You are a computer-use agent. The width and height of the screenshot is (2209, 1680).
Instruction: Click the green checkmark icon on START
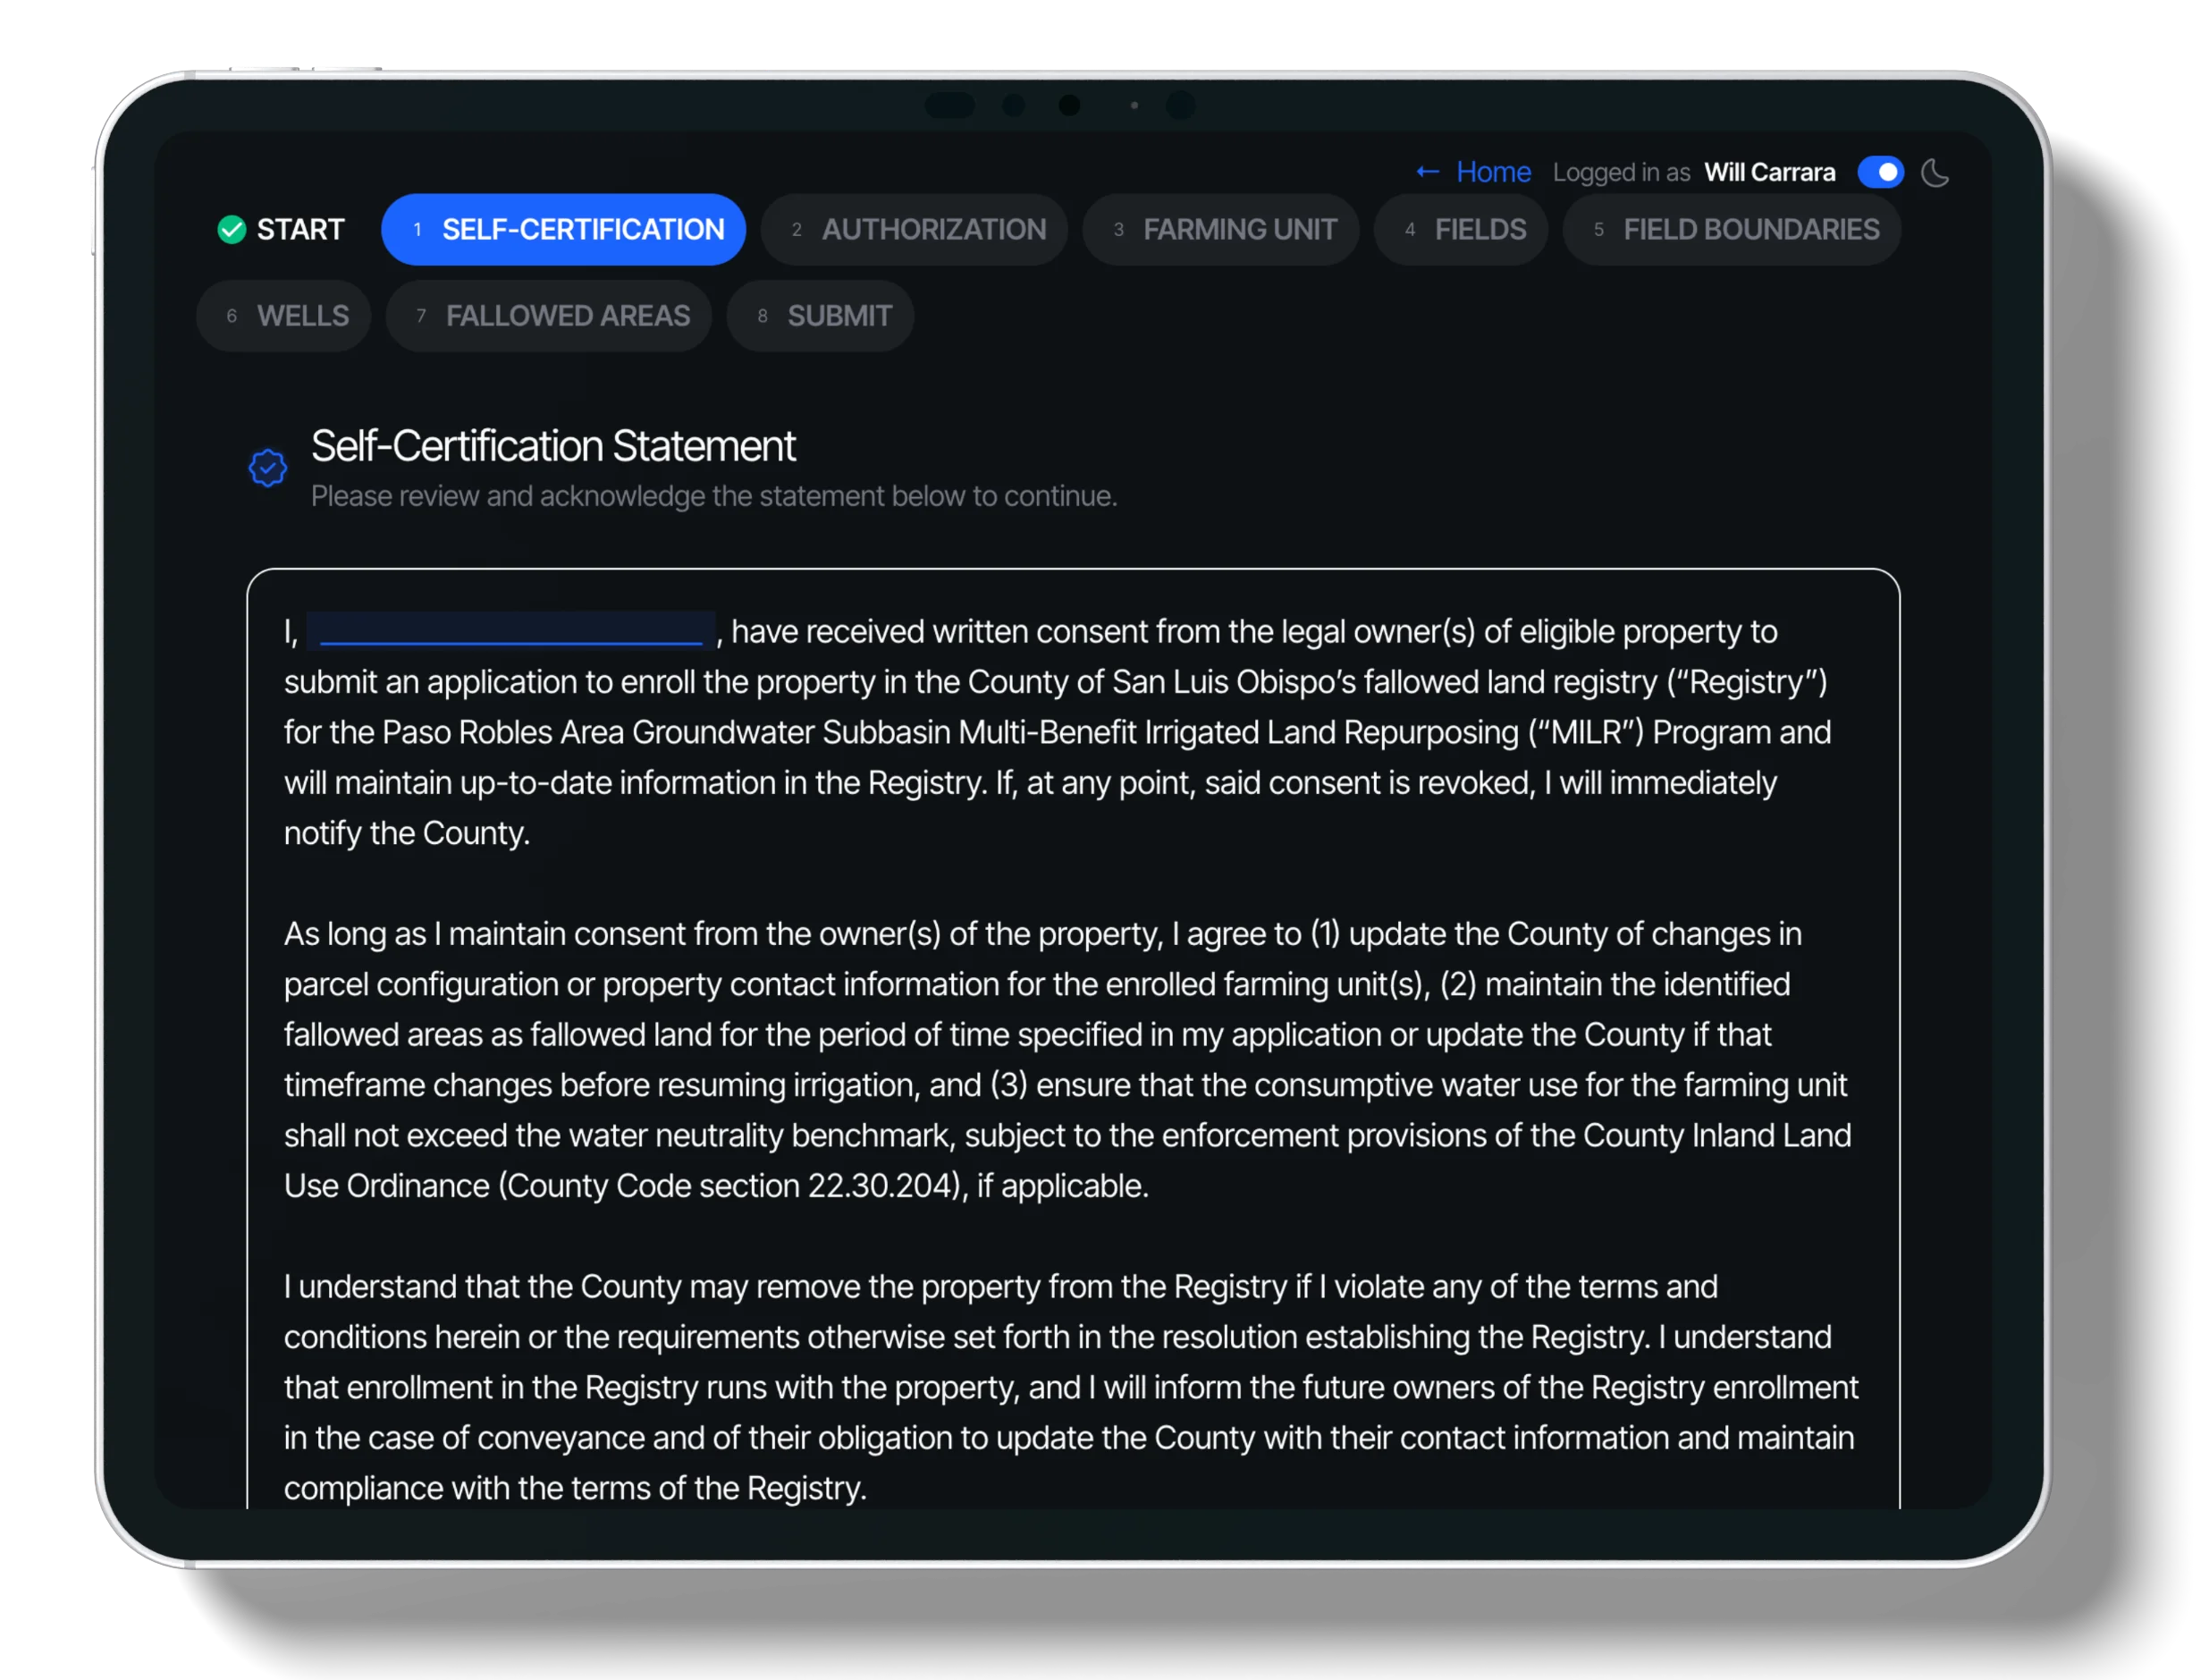233,229
